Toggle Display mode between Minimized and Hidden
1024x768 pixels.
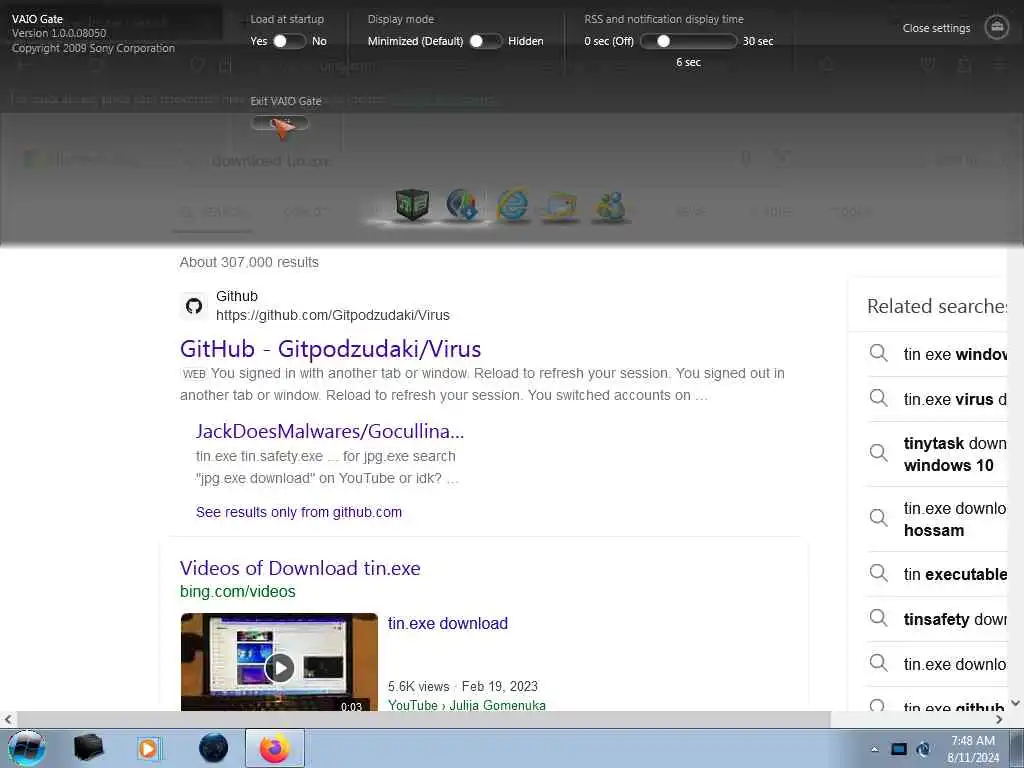(485, 41)
